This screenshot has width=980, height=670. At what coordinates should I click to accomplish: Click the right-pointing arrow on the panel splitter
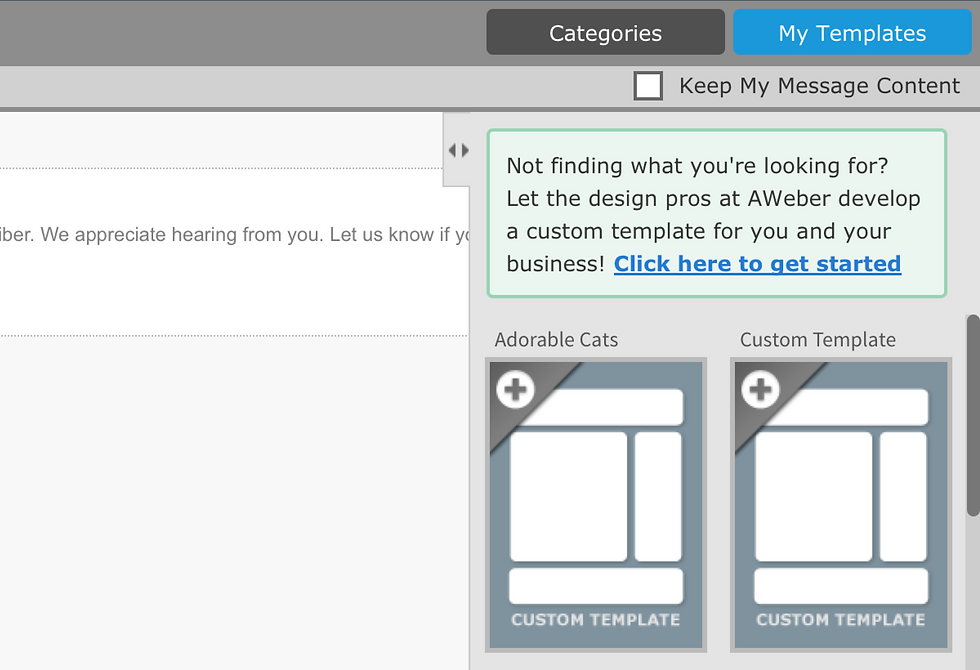pos(465,150)
